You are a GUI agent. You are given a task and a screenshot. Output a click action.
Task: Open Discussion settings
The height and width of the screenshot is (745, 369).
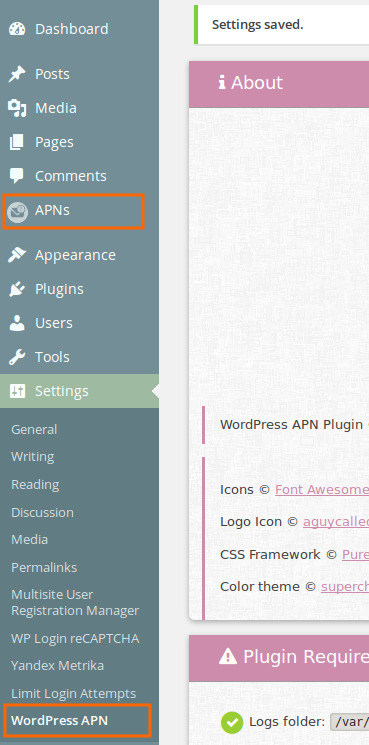(x=42, y=513)
